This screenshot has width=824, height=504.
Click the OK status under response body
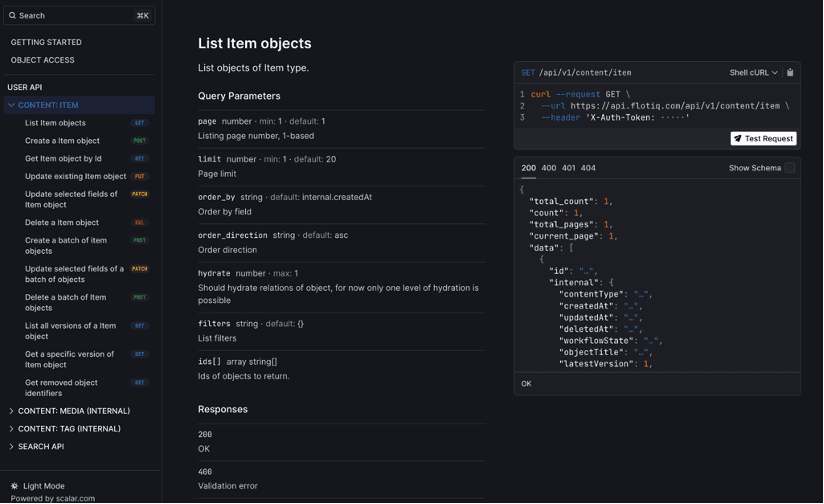point(526,384)
